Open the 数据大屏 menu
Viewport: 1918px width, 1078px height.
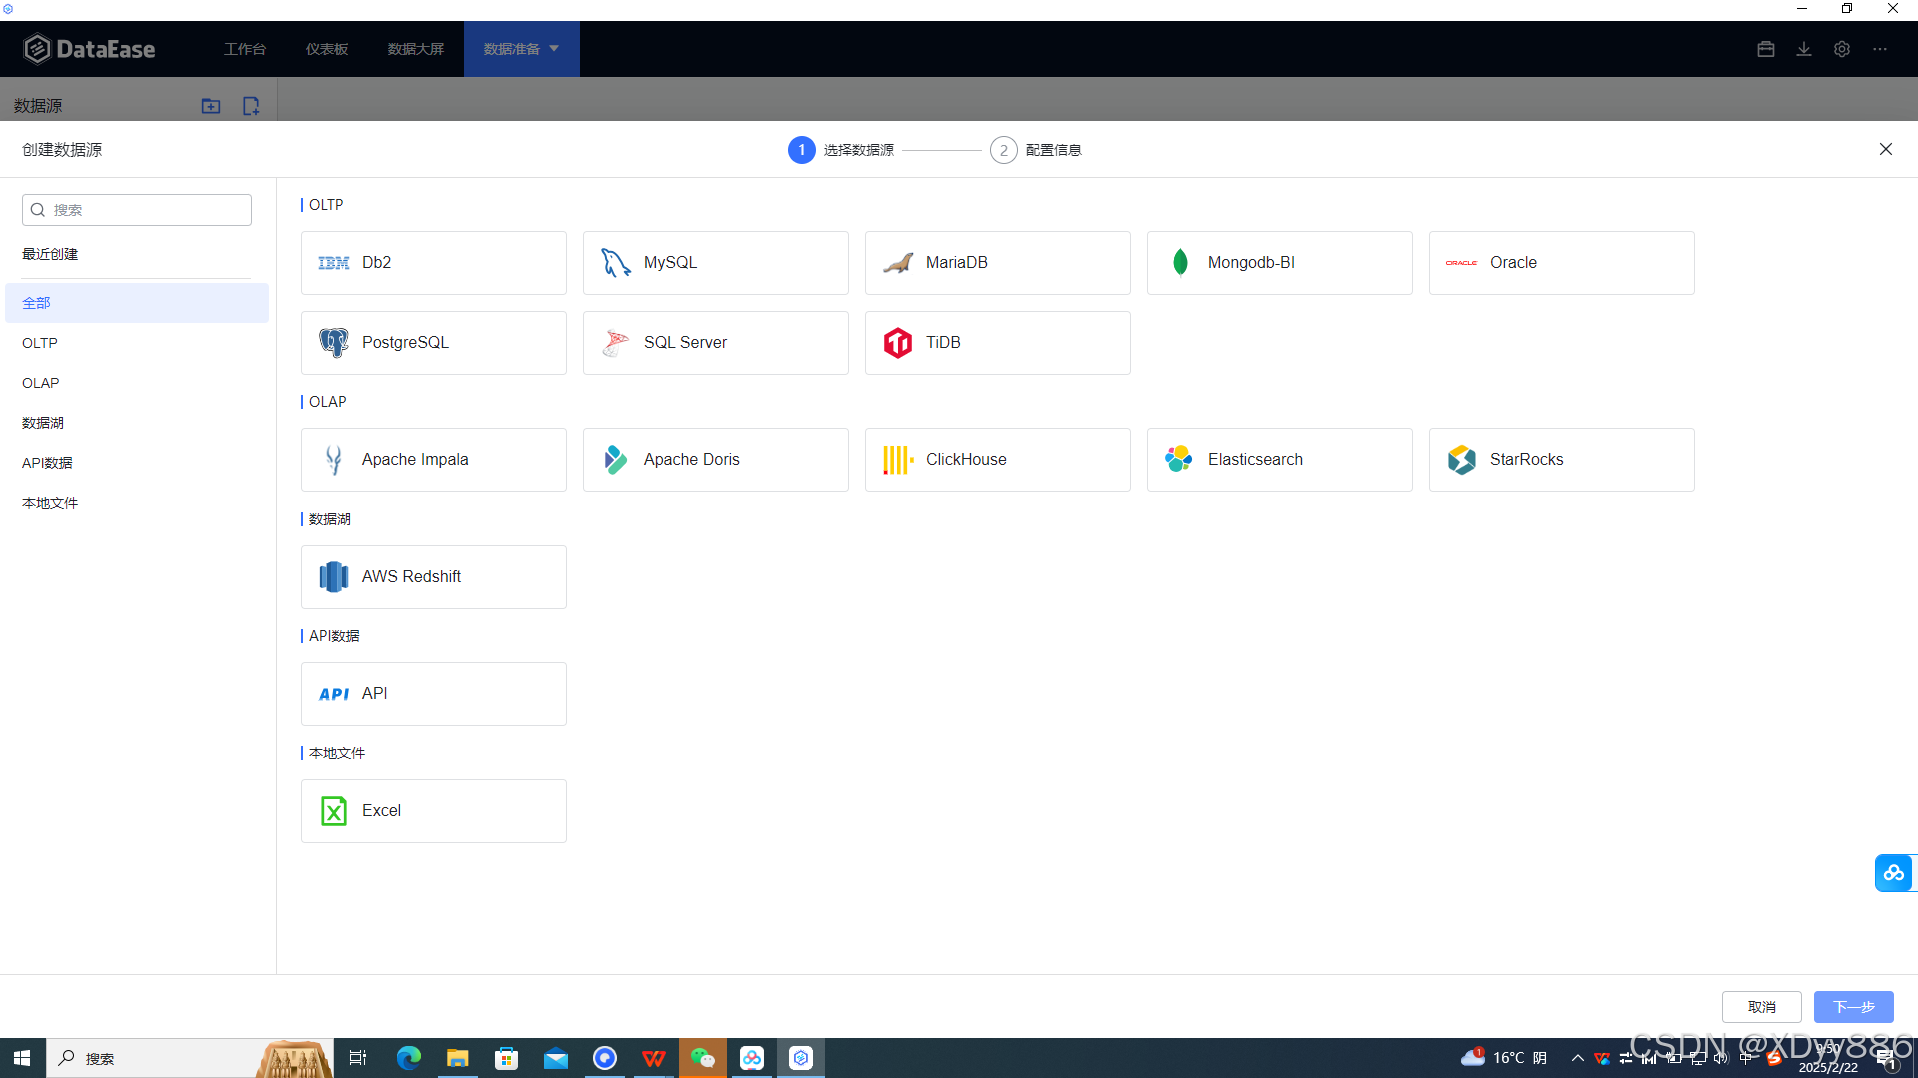(x=416, y=49)
